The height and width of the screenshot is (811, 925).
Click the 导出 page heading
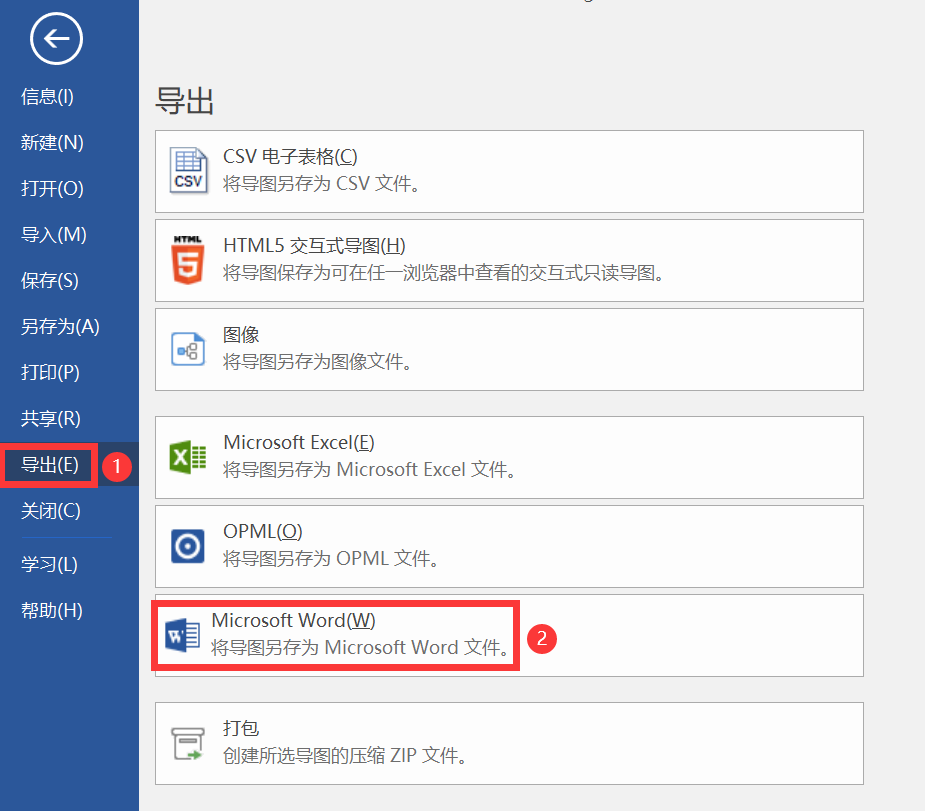pos(184,101)
